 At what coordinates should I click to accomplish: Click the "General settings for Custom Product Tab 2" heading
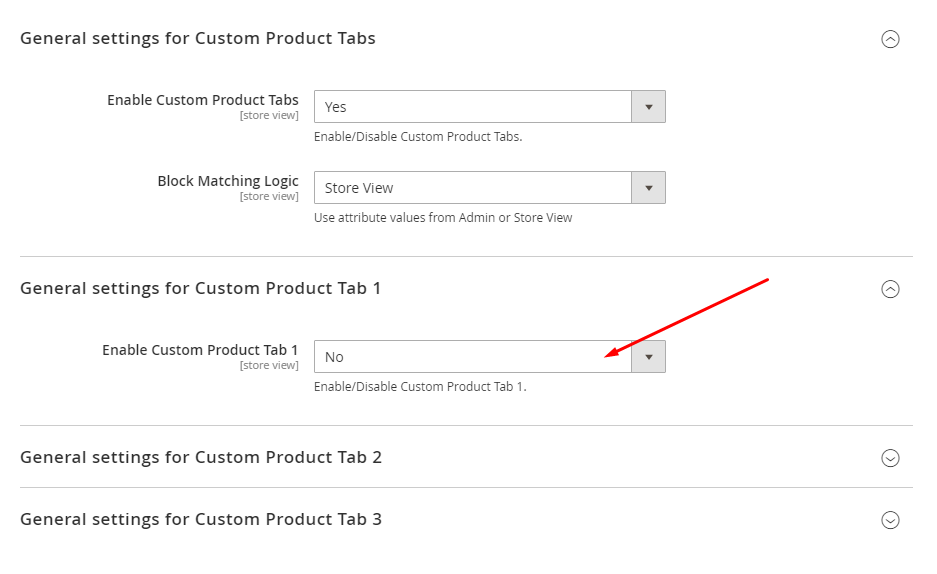click(201, 458)
